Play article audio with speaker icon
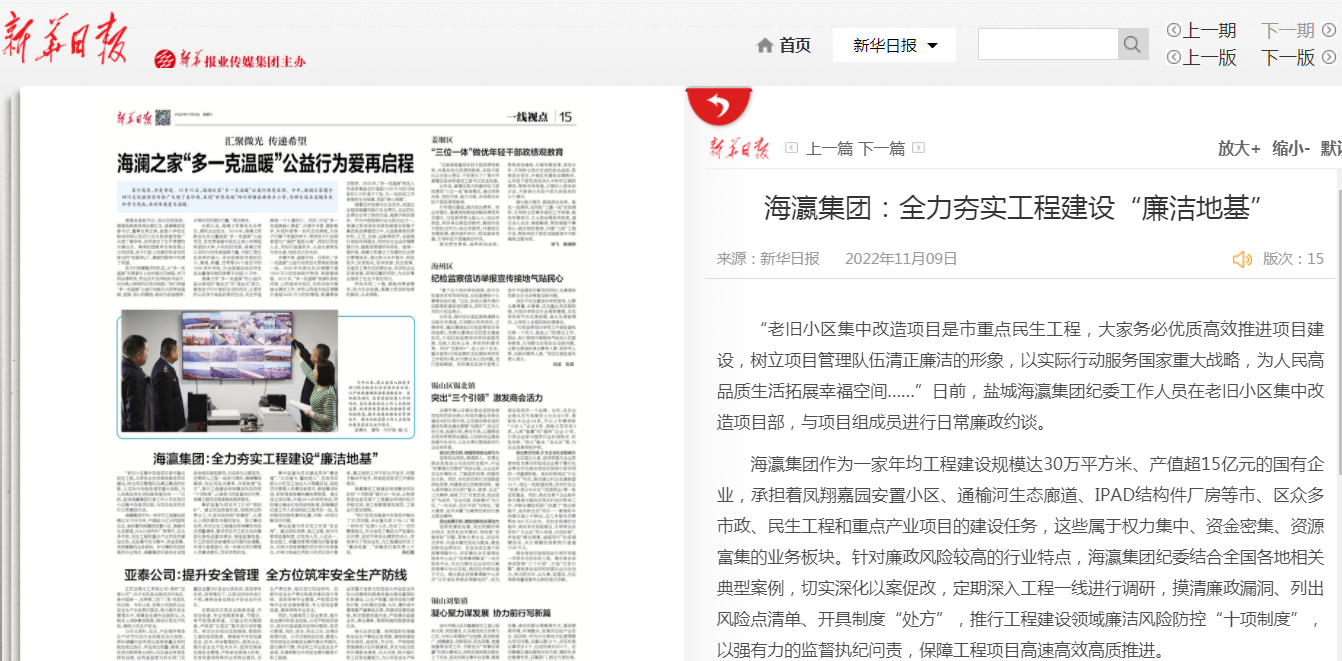 point(1242,259)
